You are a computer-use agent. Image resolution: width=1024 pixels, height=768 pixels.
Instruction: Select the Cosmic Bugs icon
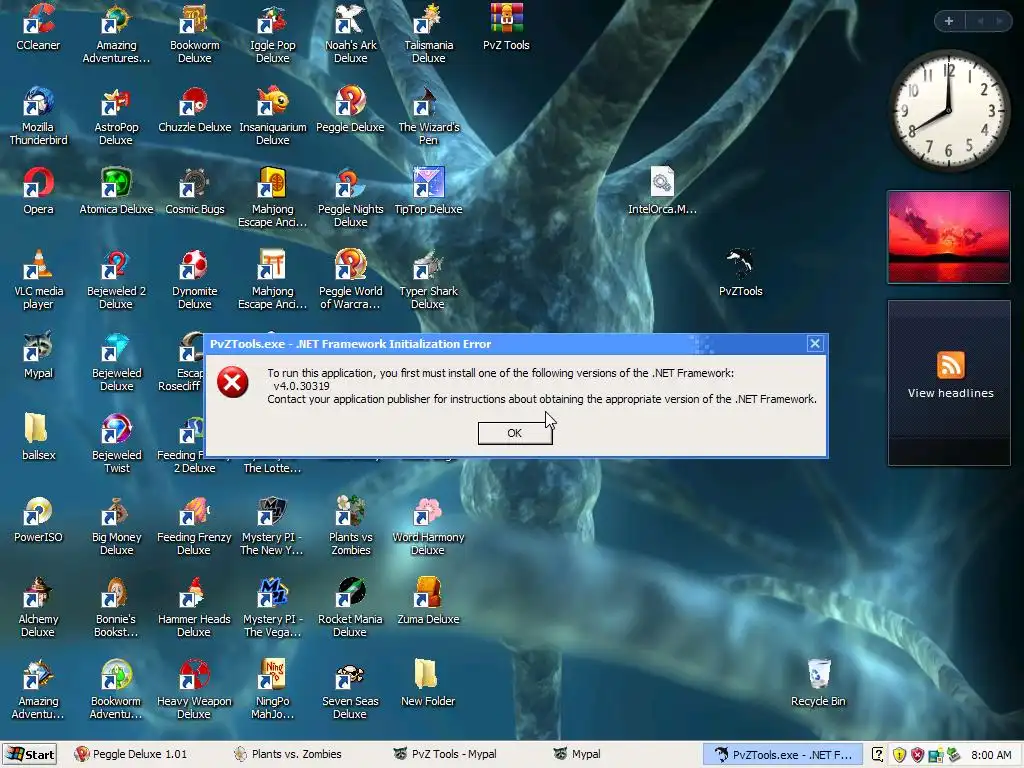coord(194,191)
